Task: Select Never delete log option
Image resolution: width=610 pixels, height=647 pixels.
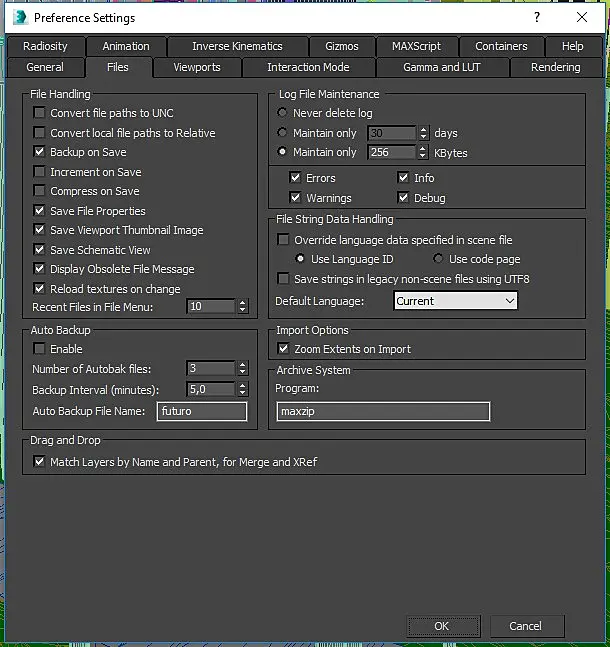Action: tap(282, 112)
